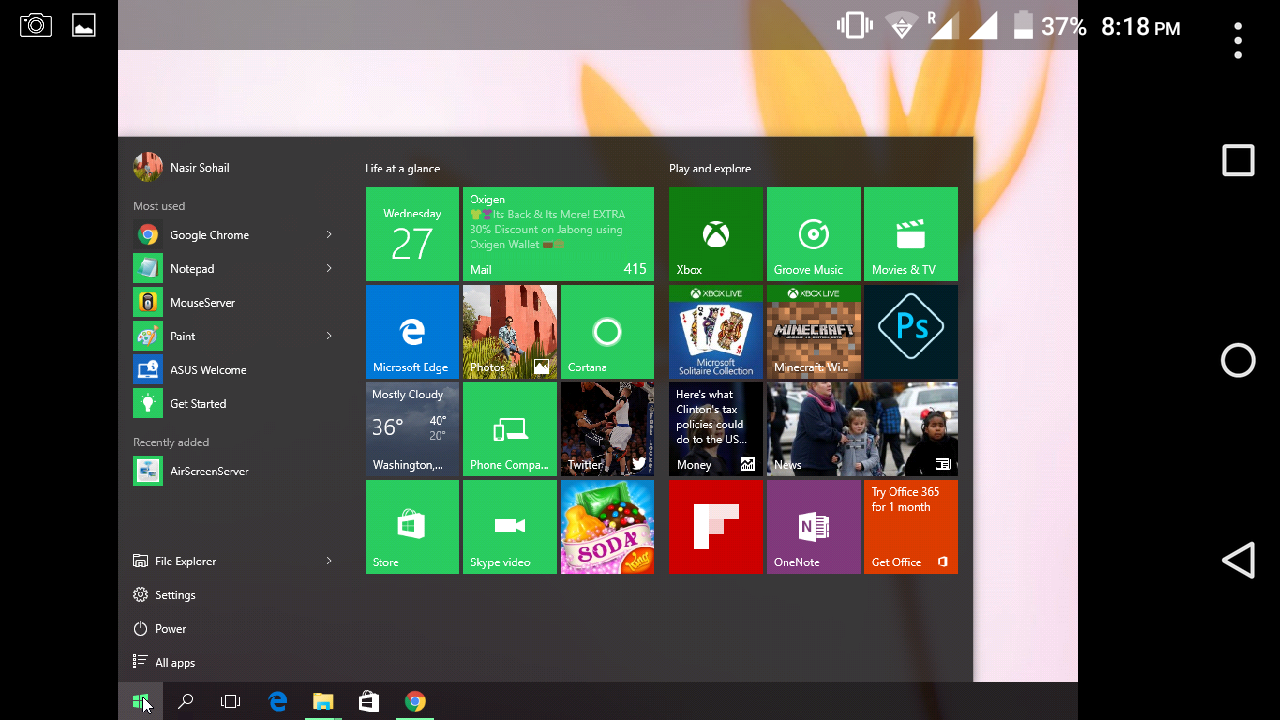Click the Life at a glance group header

point(402,169)
